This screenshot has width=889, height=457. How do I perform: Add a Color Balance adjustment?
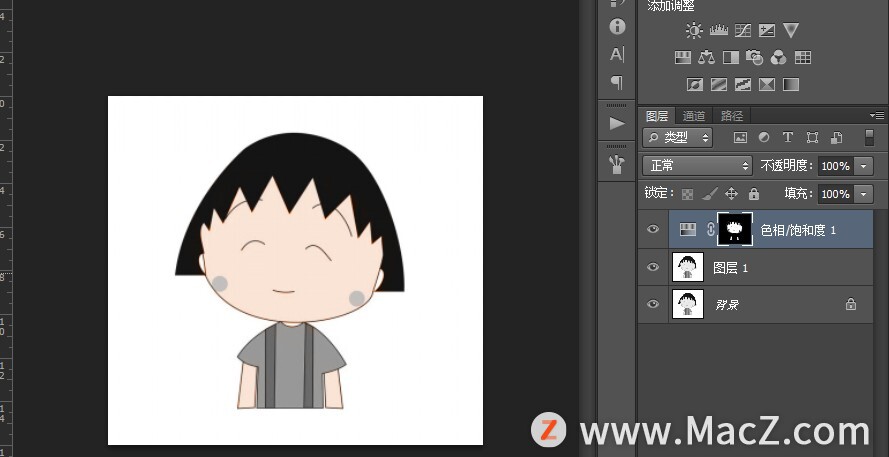pos(706,57)
